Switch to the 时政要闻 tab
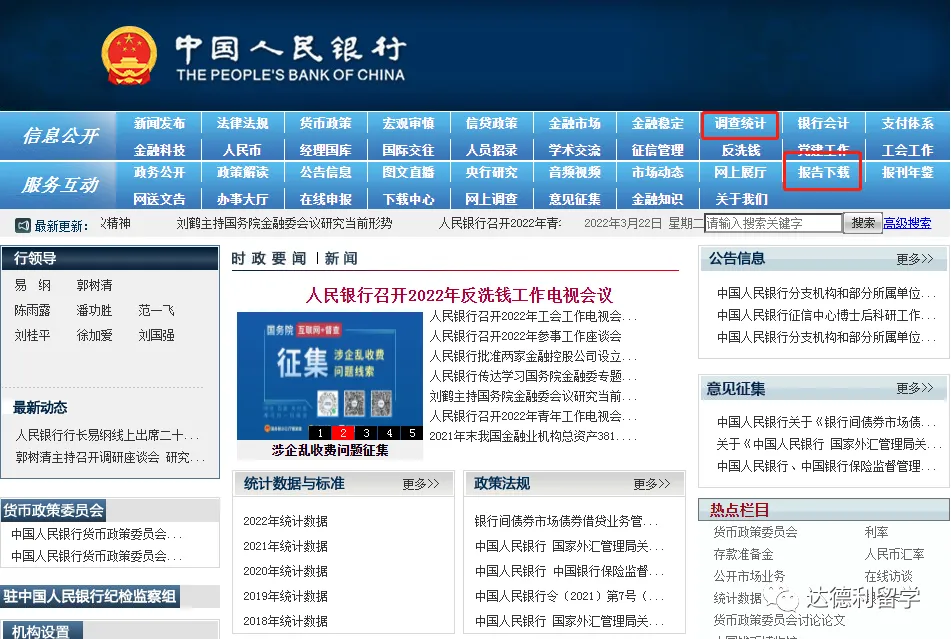 click(268, 259)
